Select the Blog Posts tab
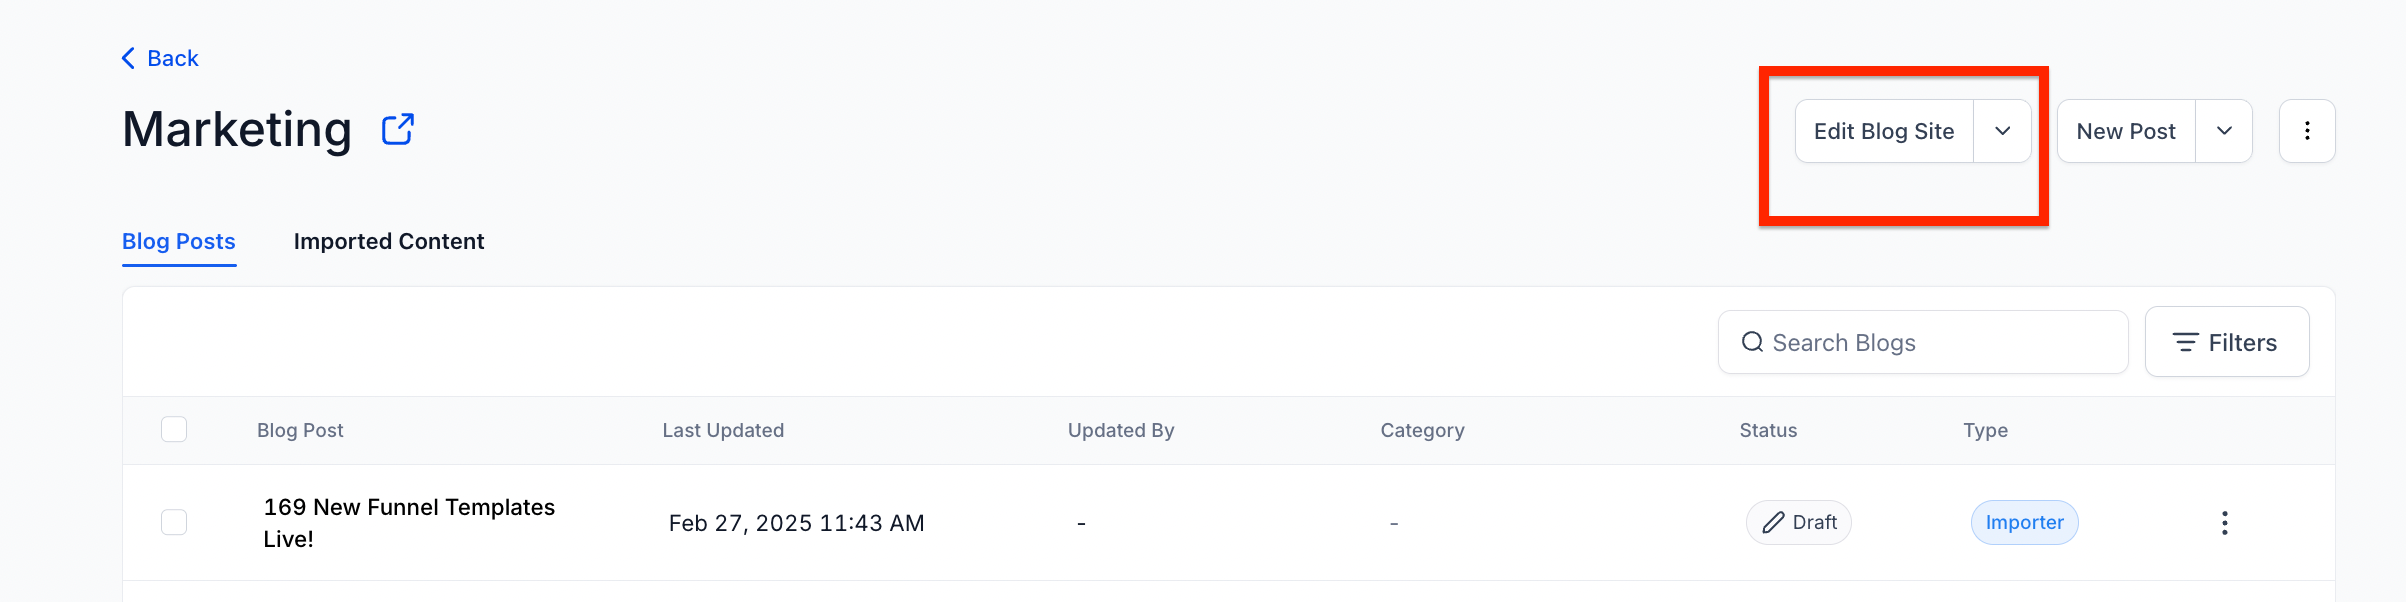 point(179,242)
